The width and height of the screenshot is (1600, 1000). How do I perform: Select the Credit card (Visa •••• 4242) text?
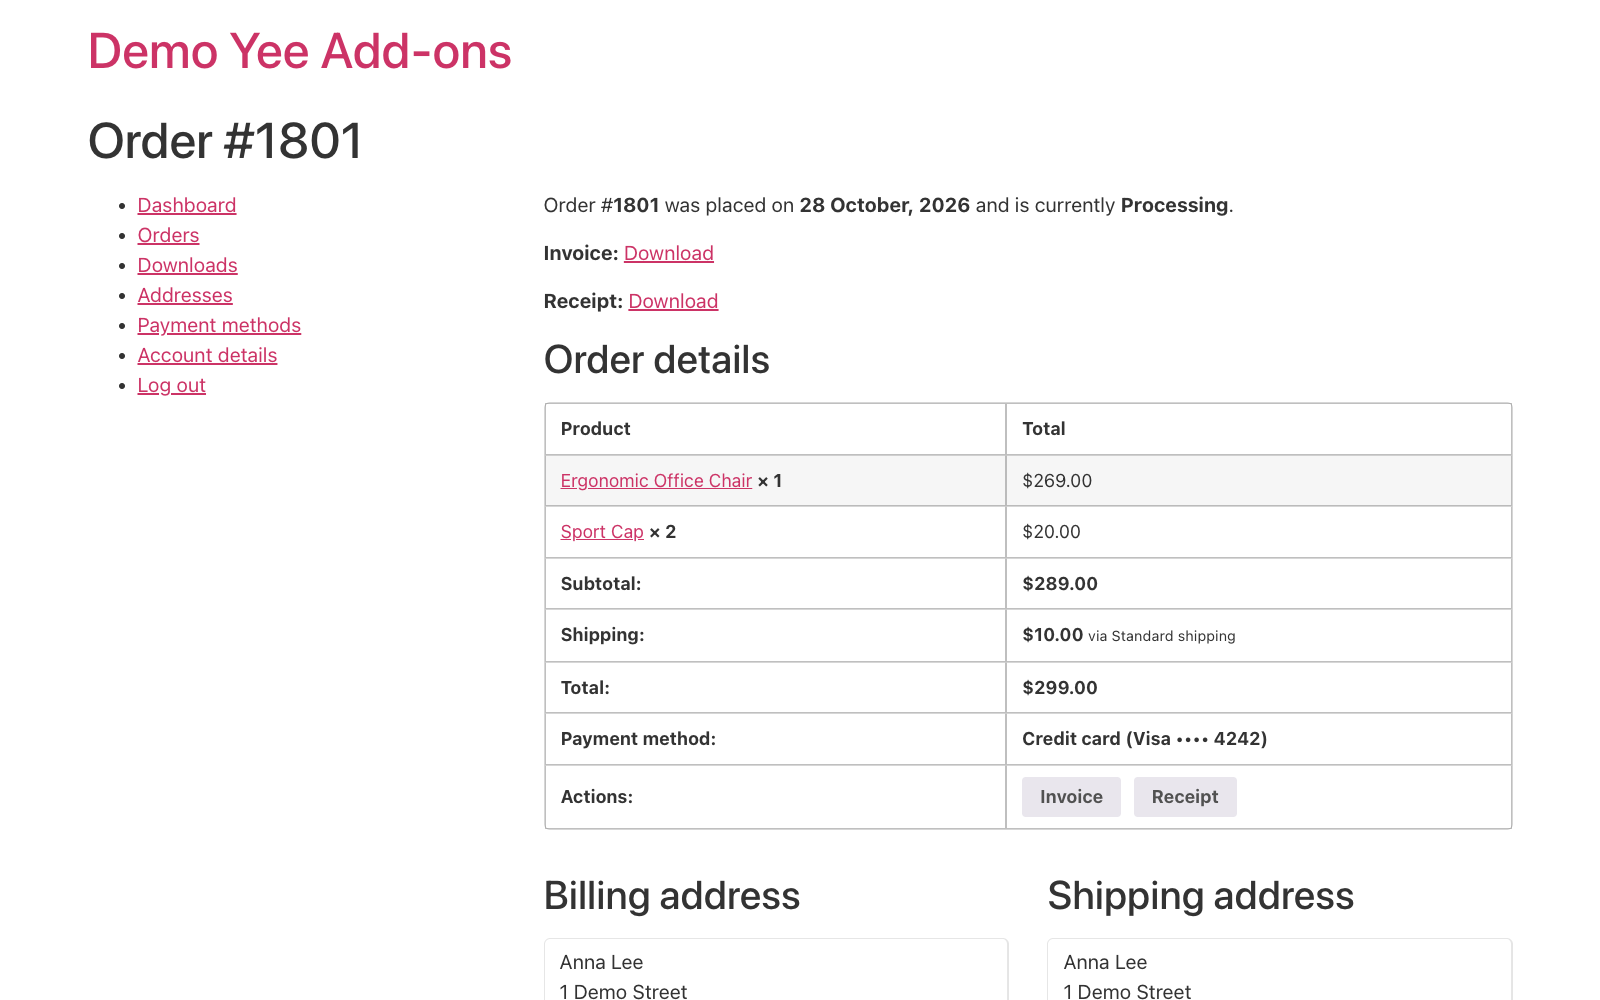point(1144,739)
